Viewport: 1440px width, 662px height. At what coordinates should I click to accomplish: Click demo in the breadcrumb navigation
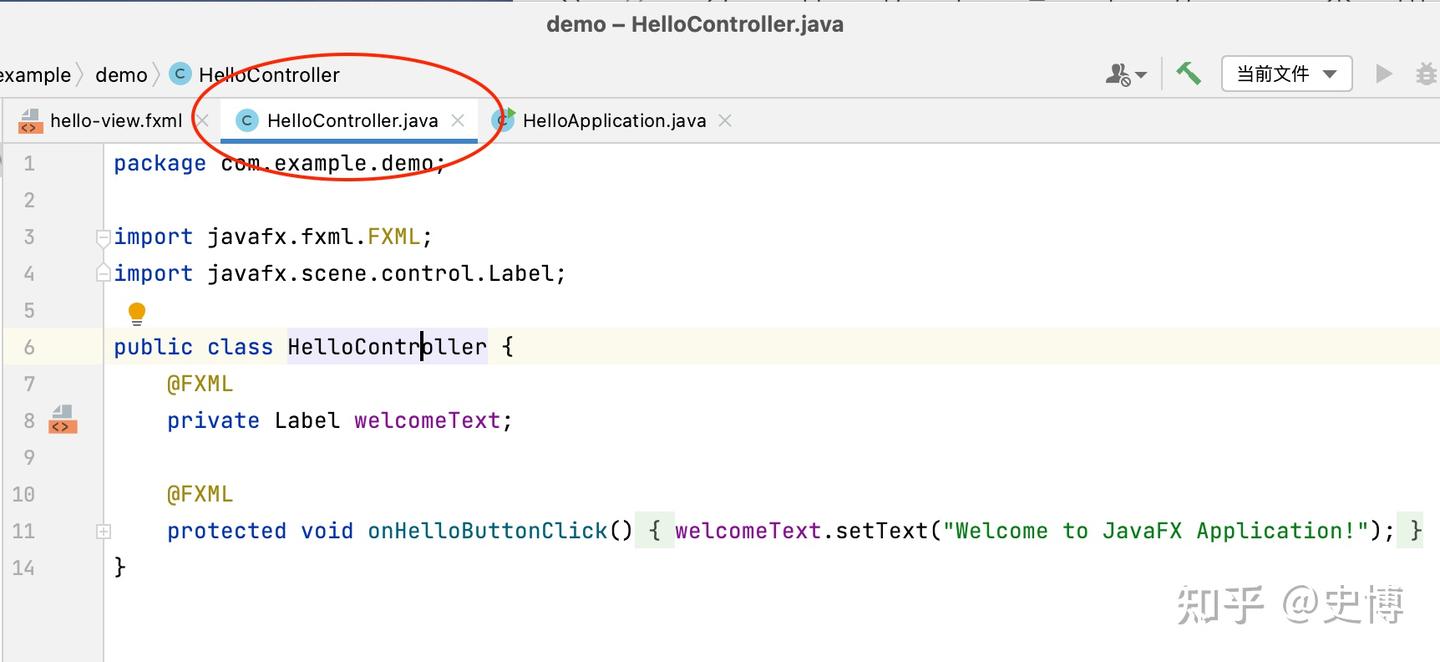[121, 74]
